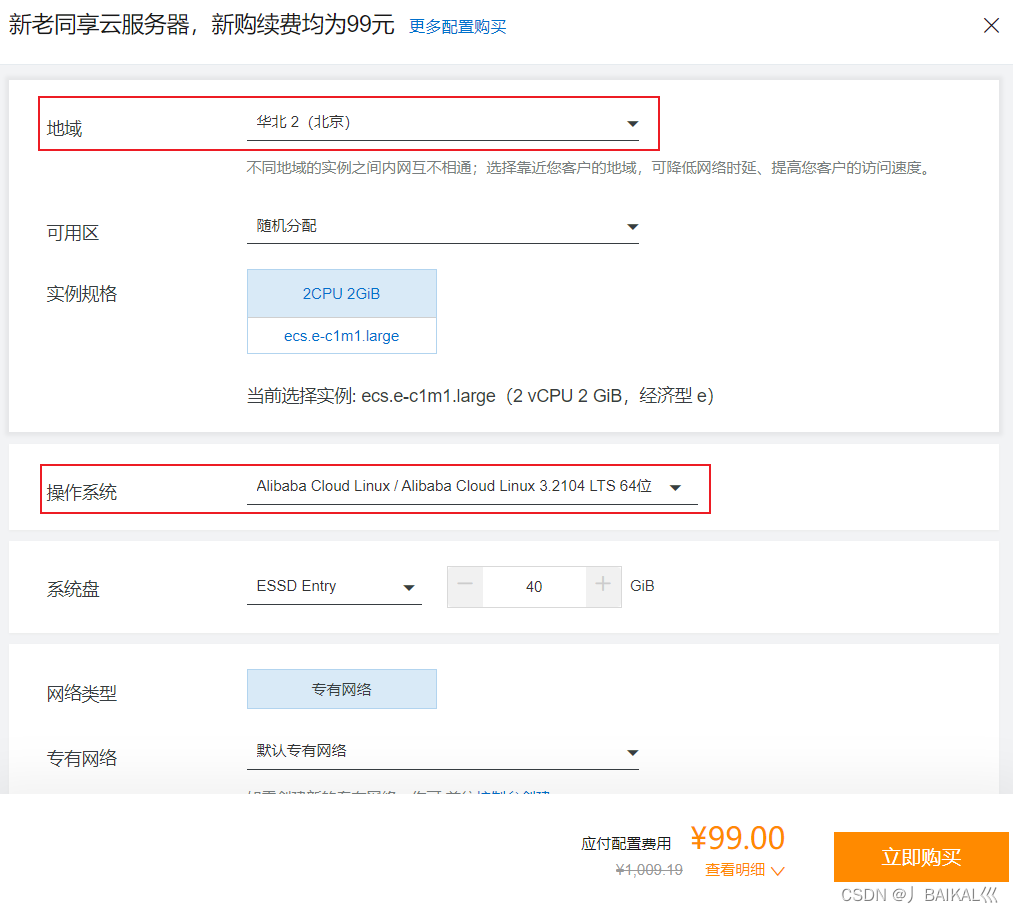The image size is (1013, 913).
Task: Increase system disk size with plus button
Action: (x=603, y=587)
